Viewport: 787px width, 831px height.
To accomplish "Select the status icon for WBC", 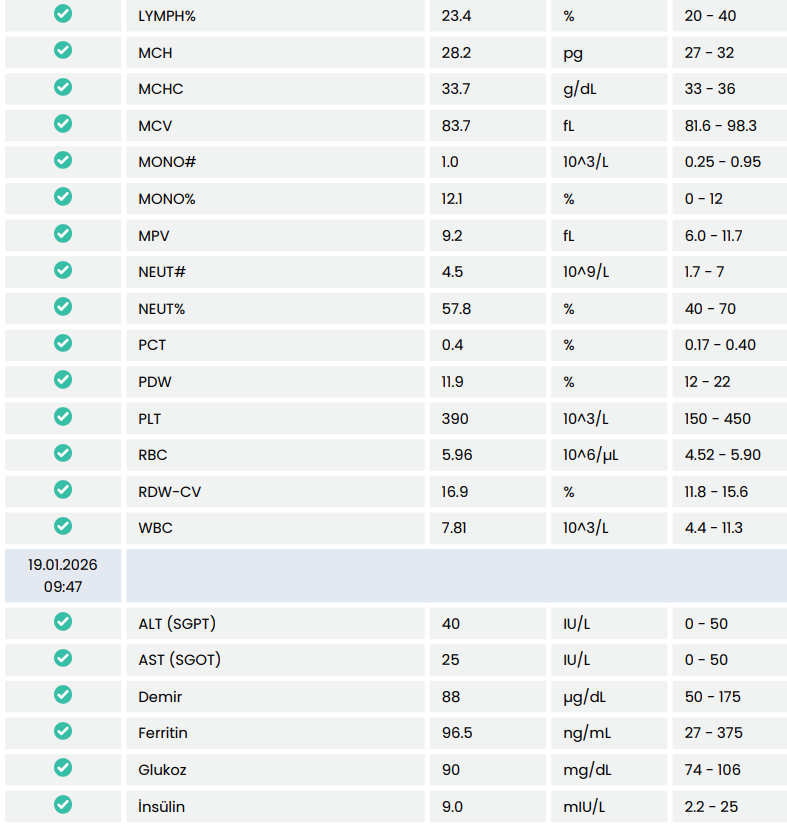I will [x=62, y=526].
